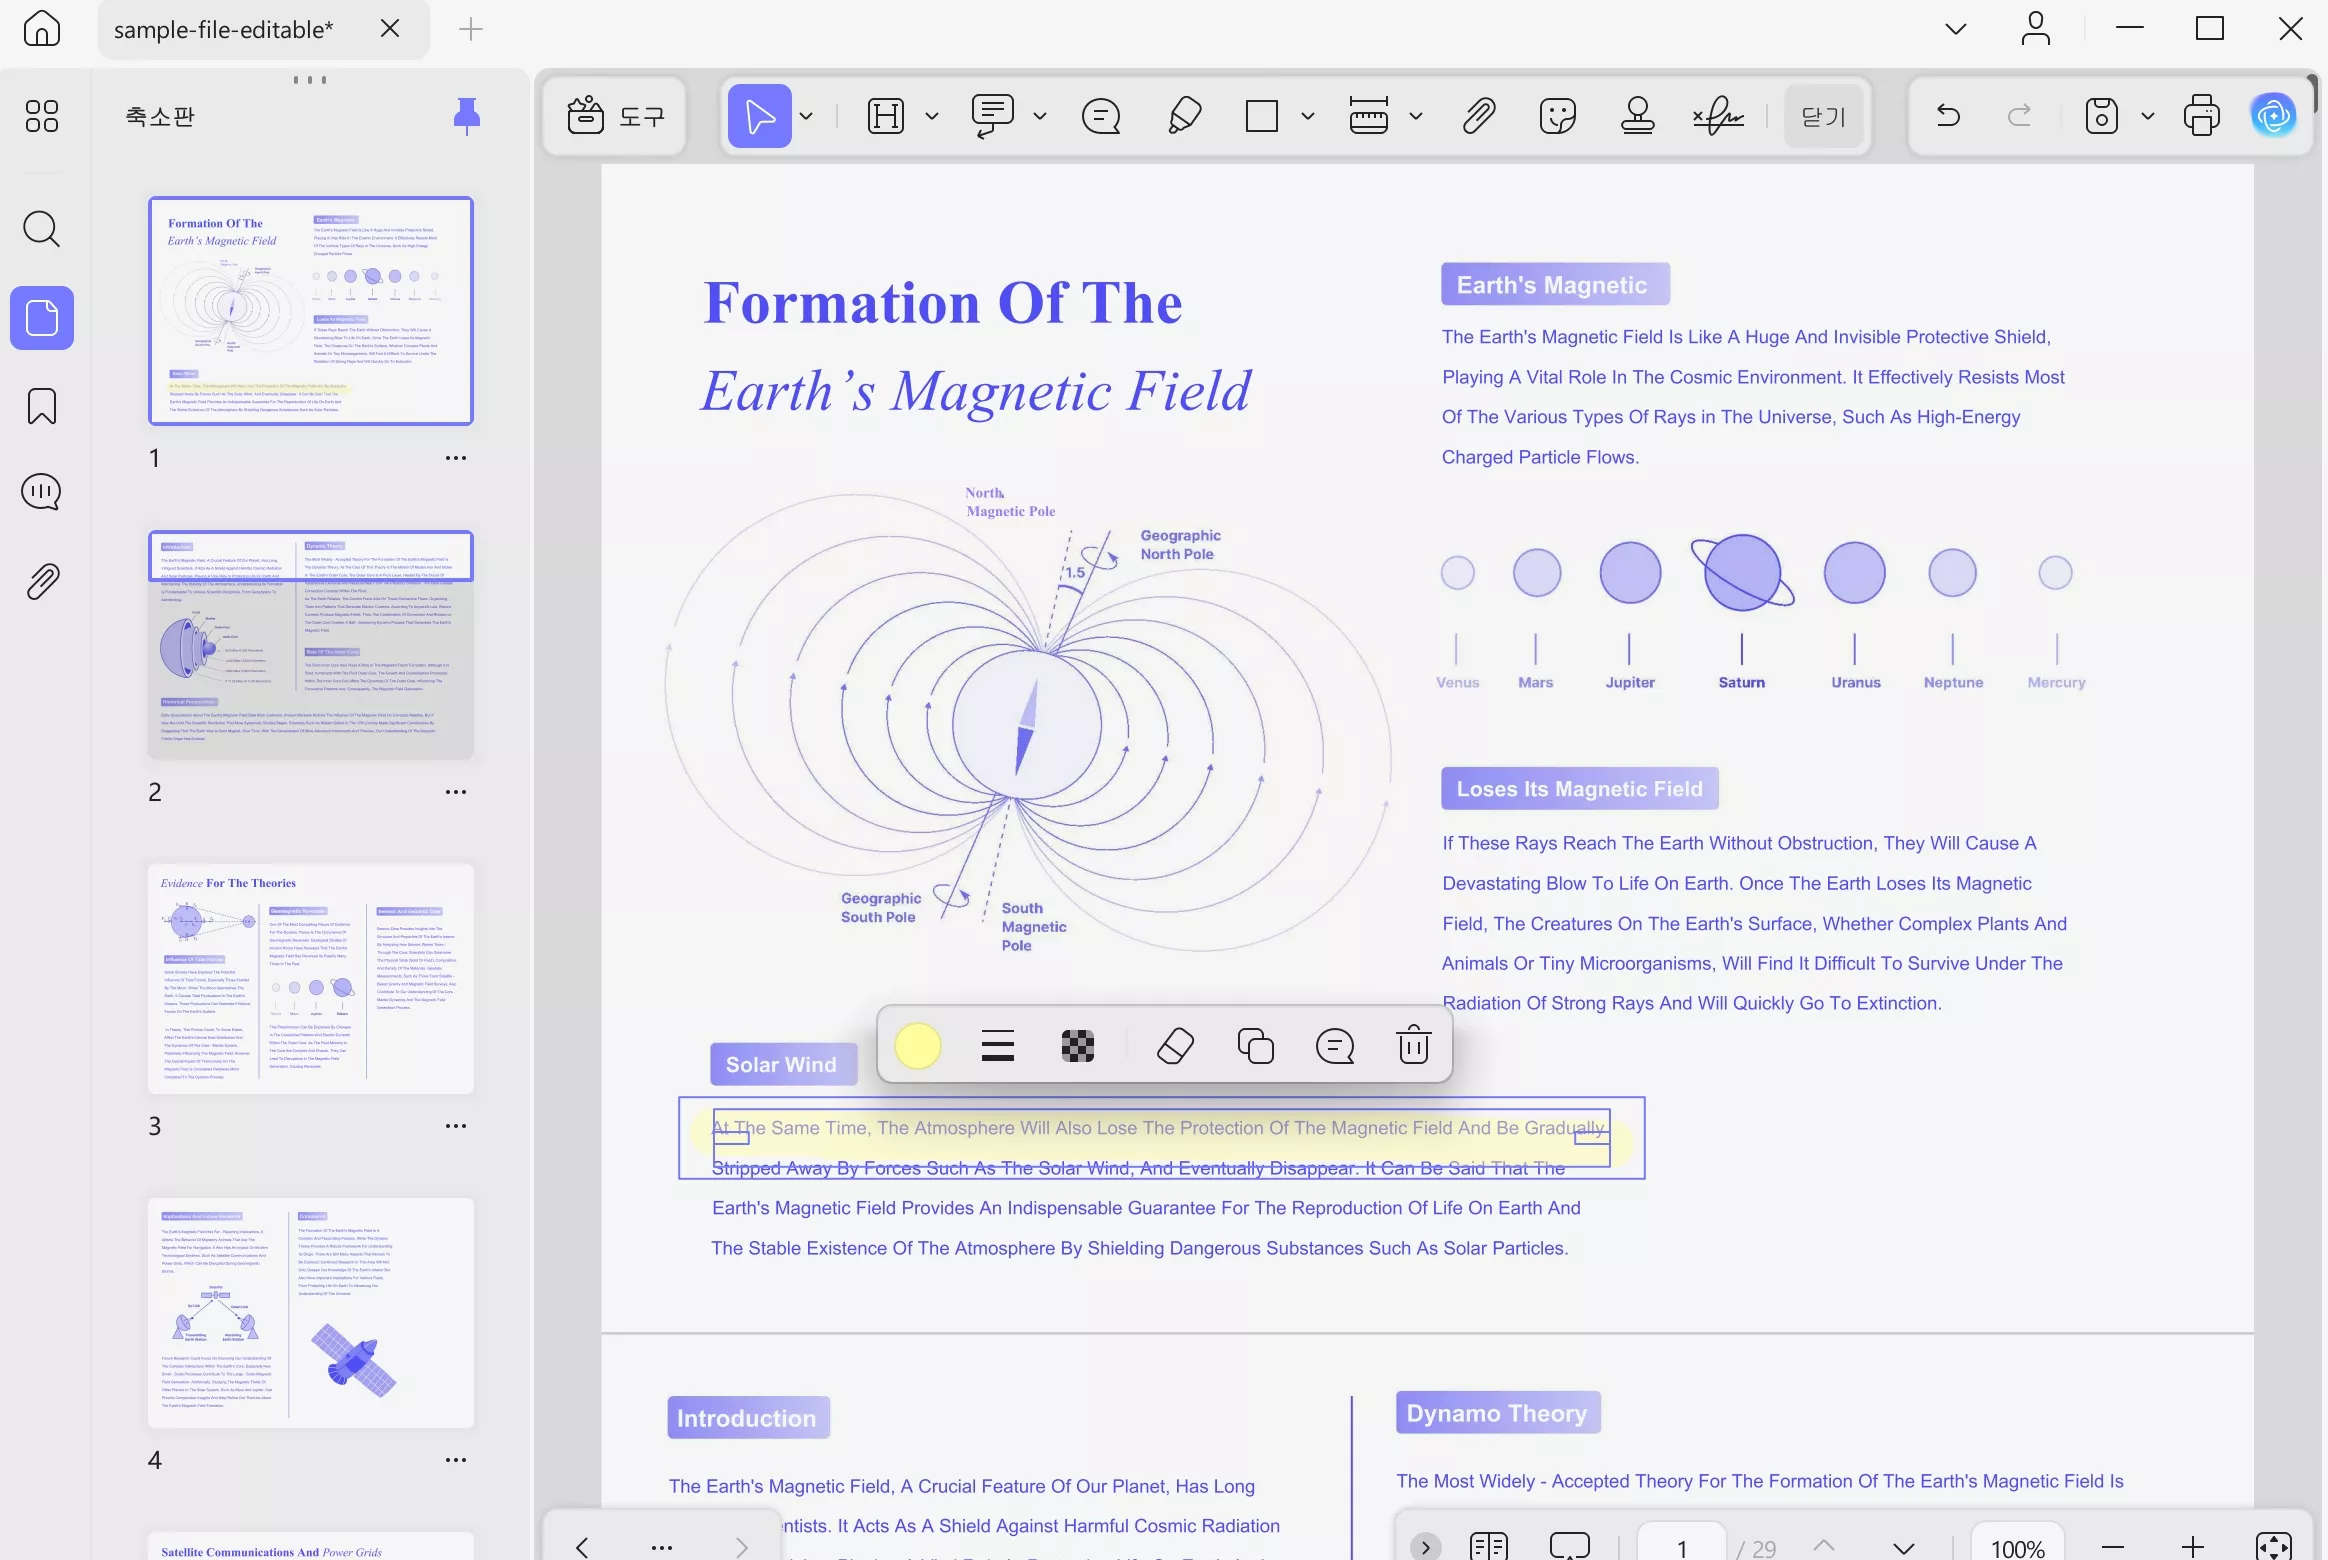Undo the last action
Screen dimensions: 2328x1560
(1948, 116)
